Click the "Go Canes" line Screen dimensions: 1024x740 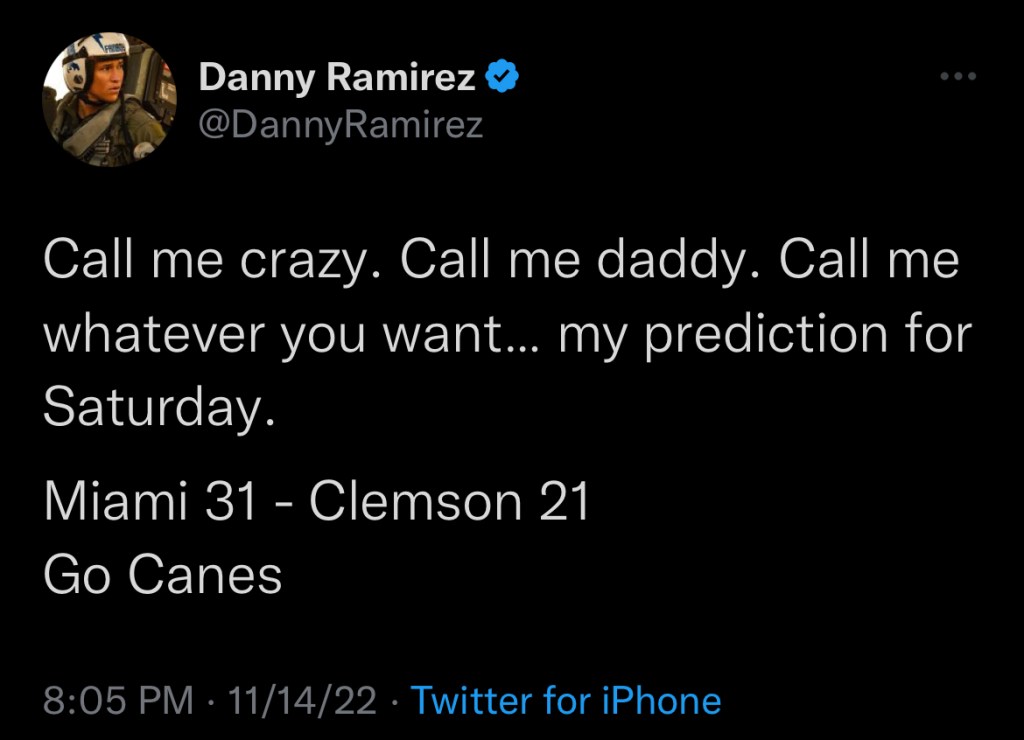(x=162, y=574)
